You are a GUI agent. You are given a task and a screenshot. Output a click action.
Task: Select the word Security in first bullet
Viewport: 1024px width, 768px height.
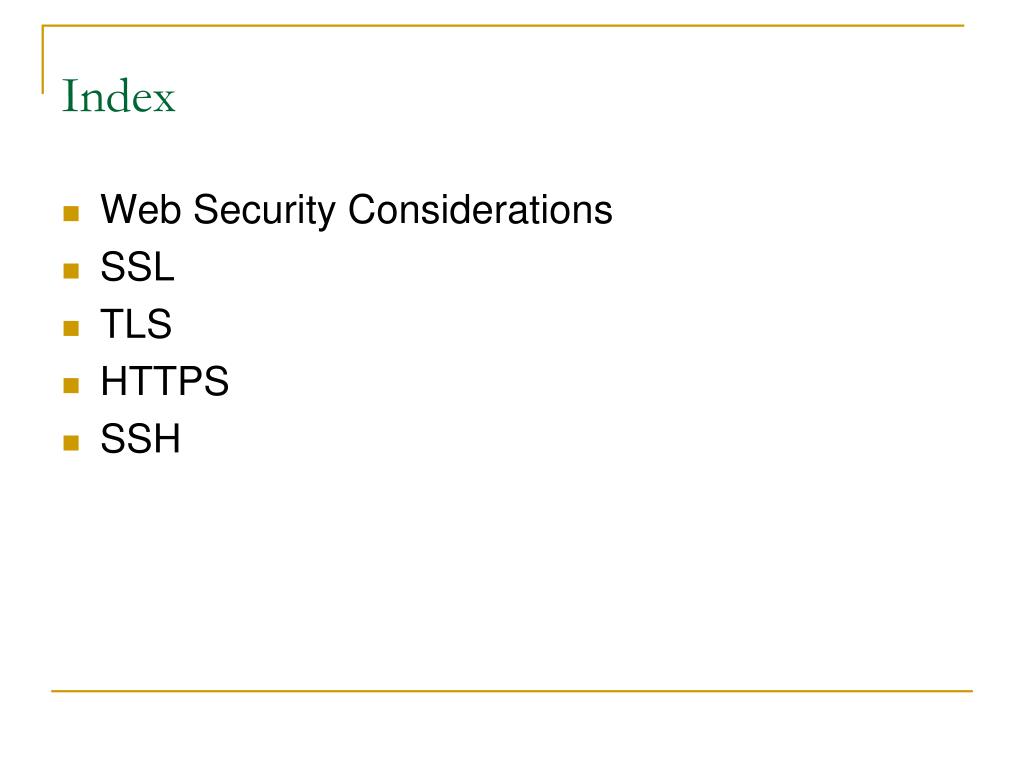tap(264, 210)
